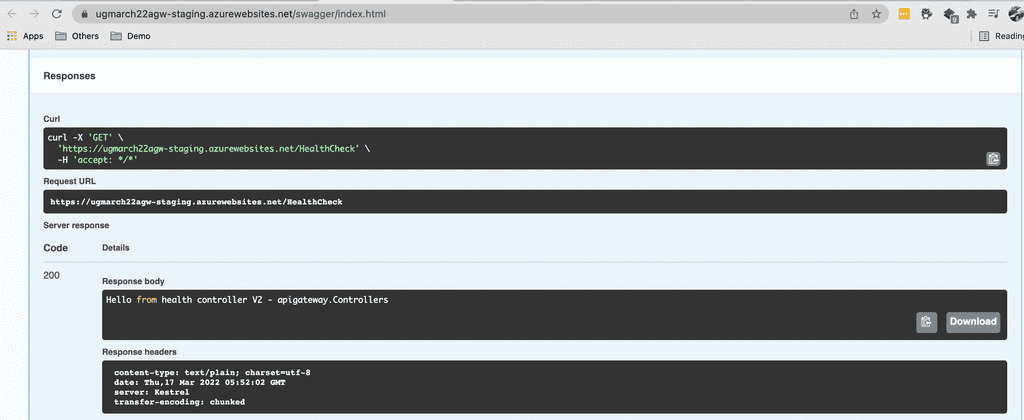Reload the Swagger page

point(59,14)
